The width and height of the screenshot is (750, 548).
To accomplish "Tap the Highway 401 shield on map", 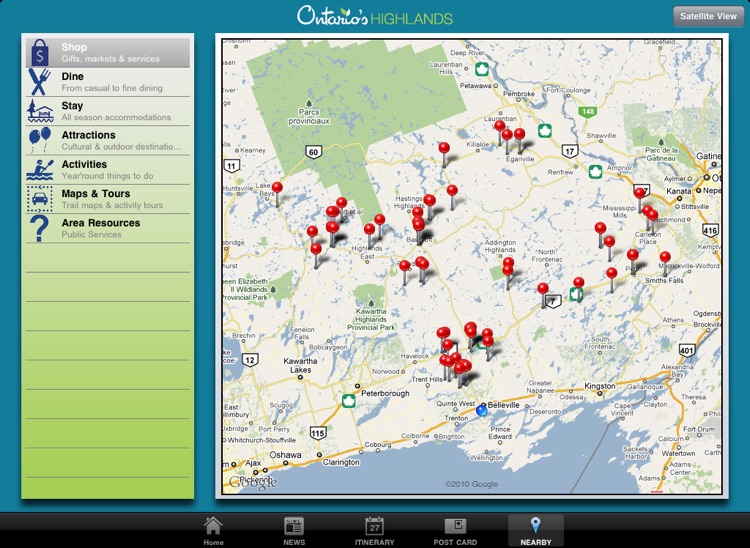I will click(687, 351).
